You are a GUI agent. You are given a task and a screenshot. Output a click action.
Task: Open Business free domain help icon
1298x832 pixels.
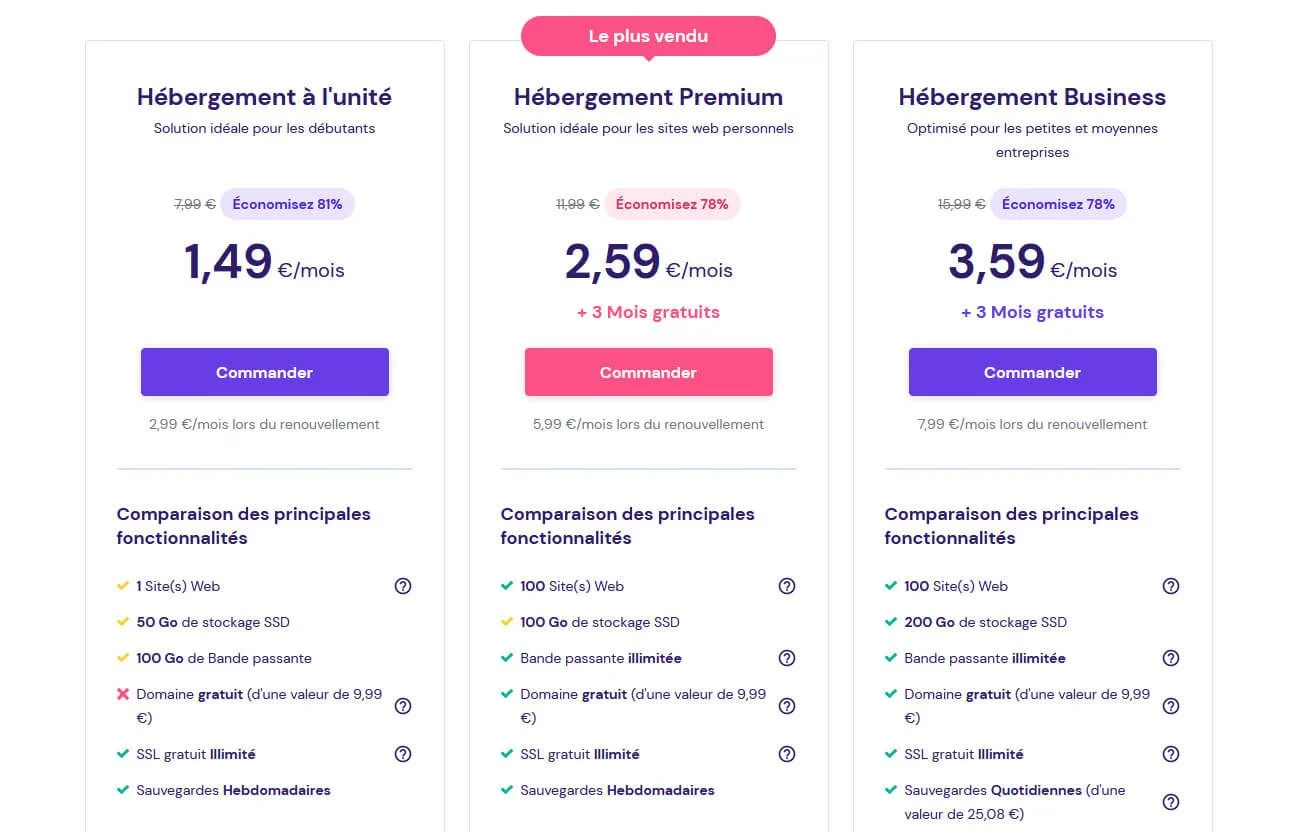[1171, 706]
